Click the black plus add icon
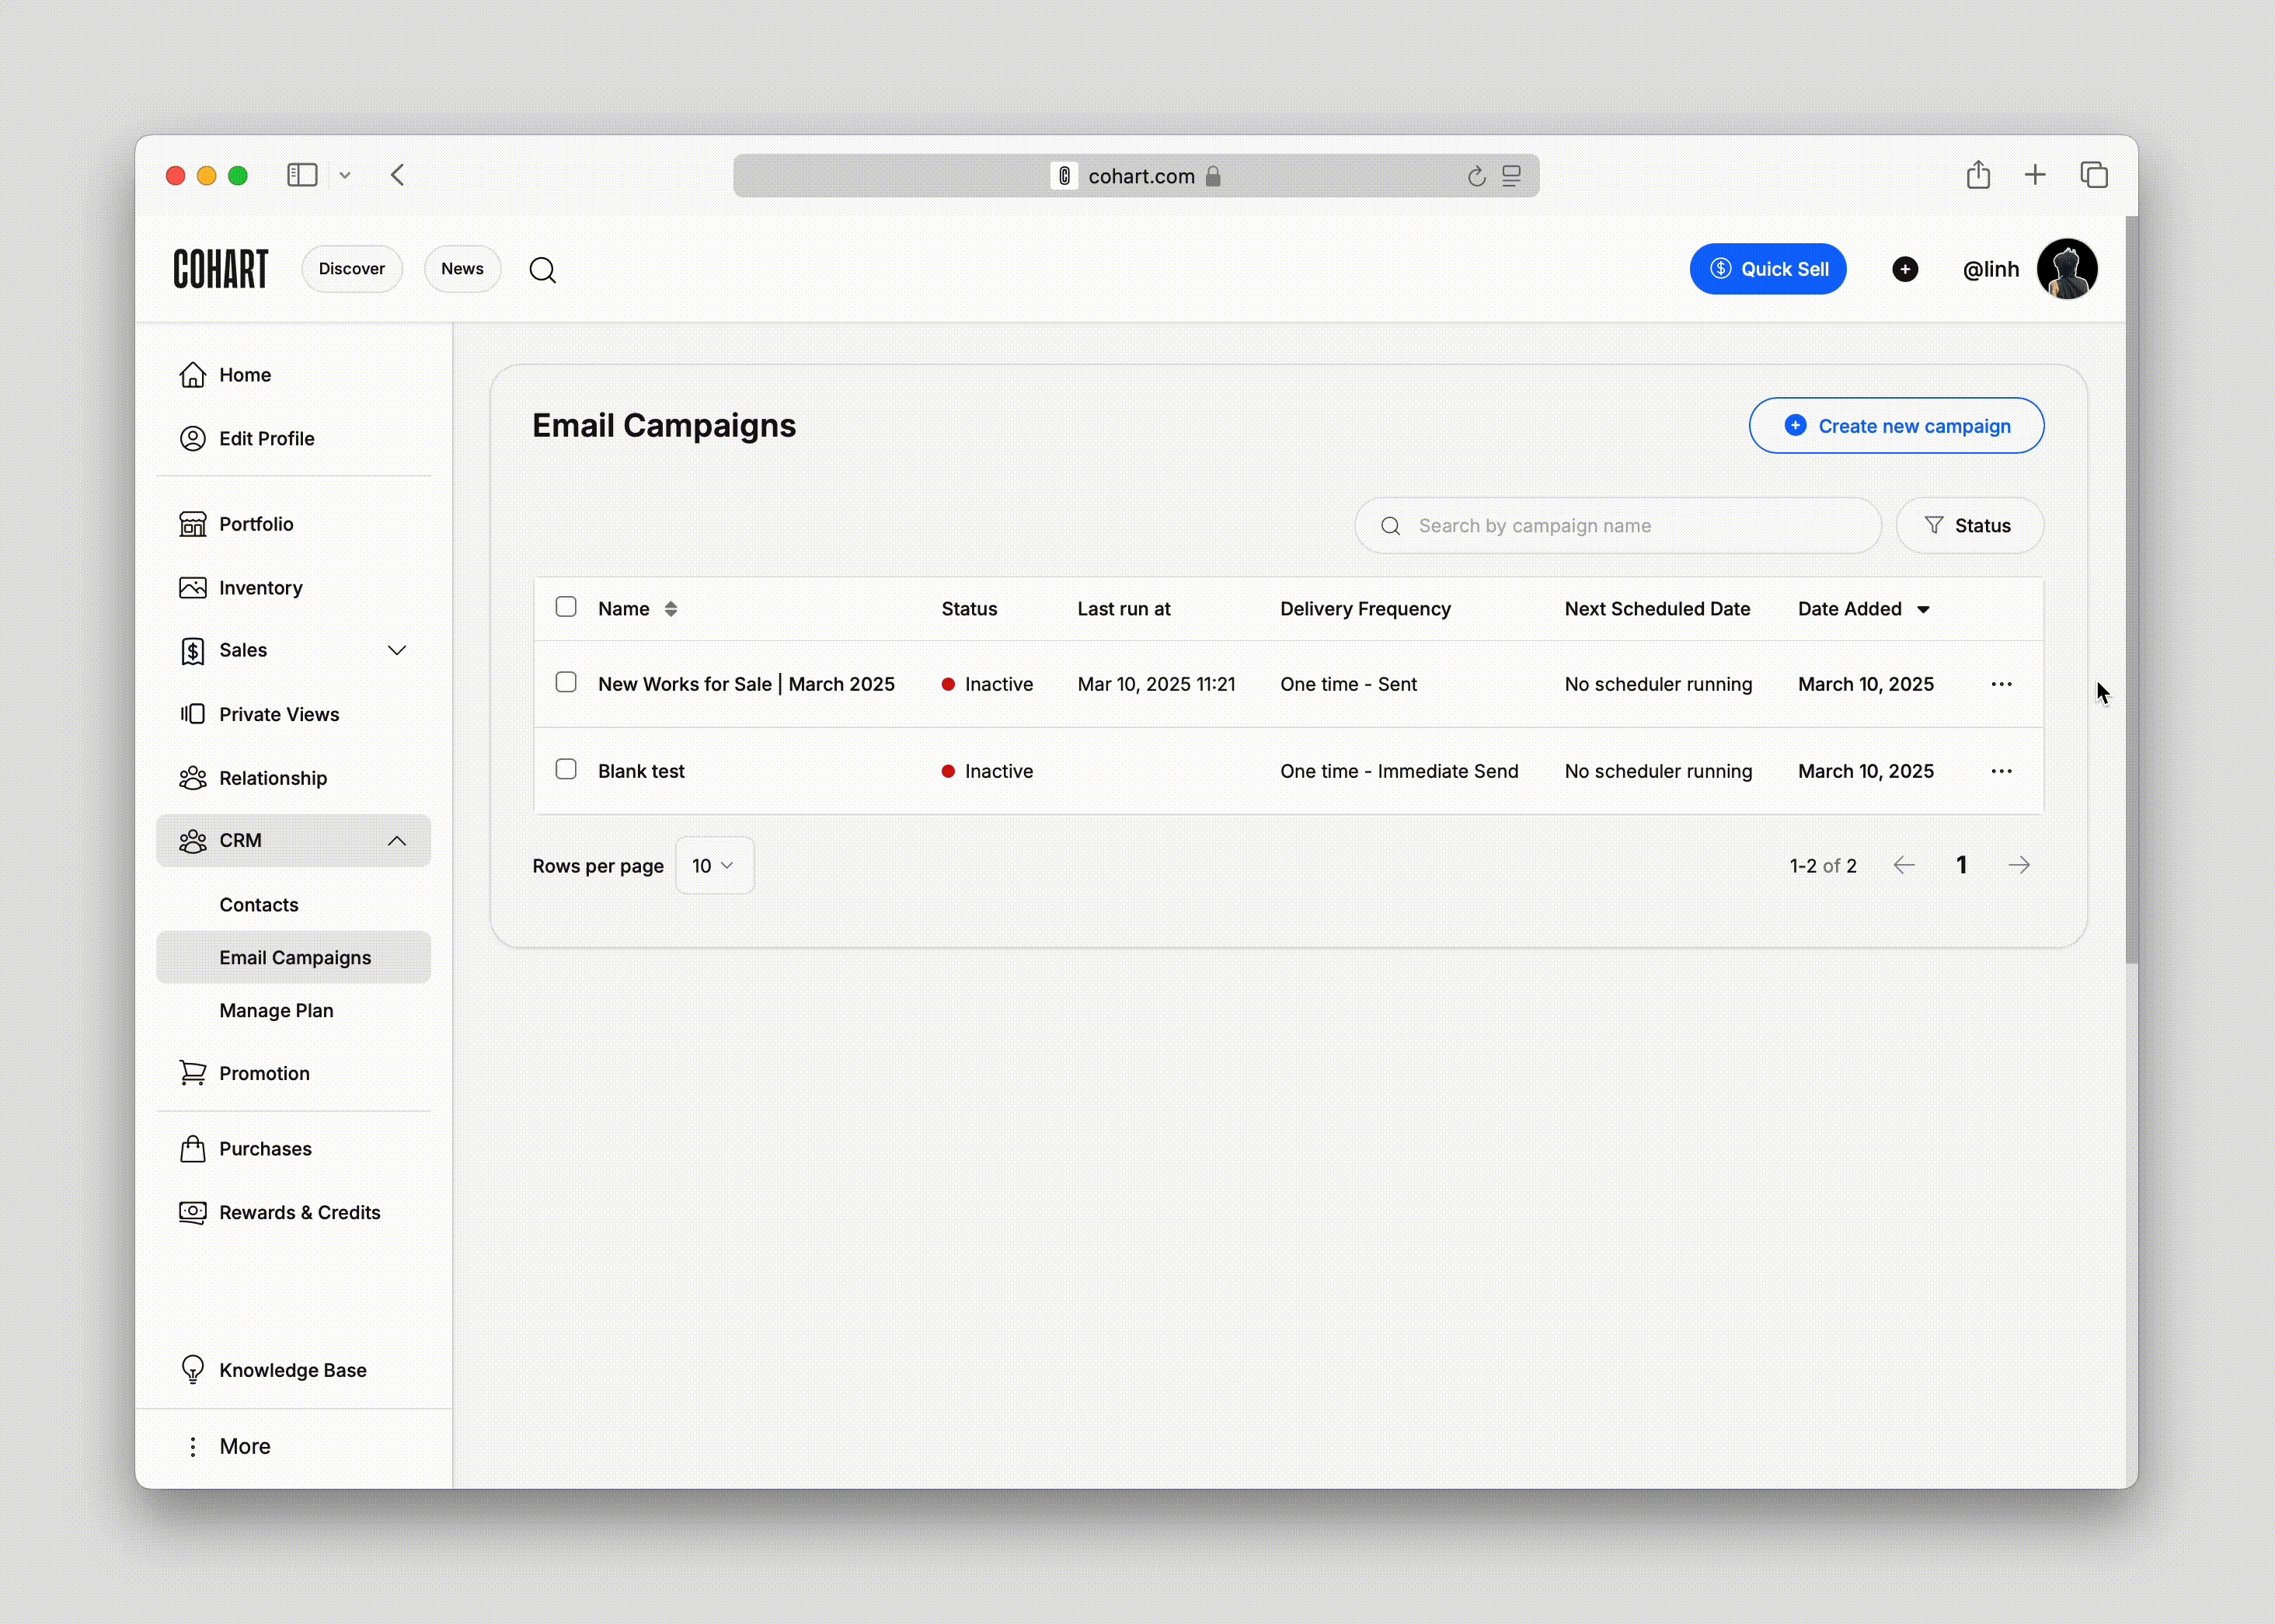The width and height of the screenshot is (2275, 1624). coord(1904,269)
